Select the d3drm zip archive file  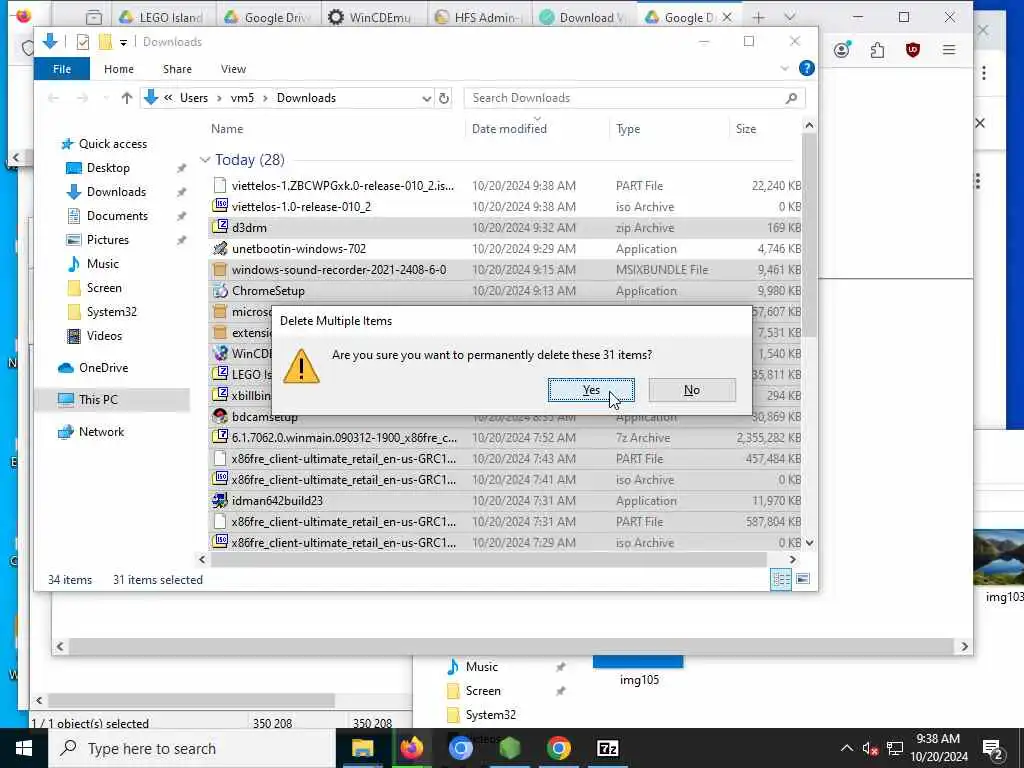tap(505, 228)
